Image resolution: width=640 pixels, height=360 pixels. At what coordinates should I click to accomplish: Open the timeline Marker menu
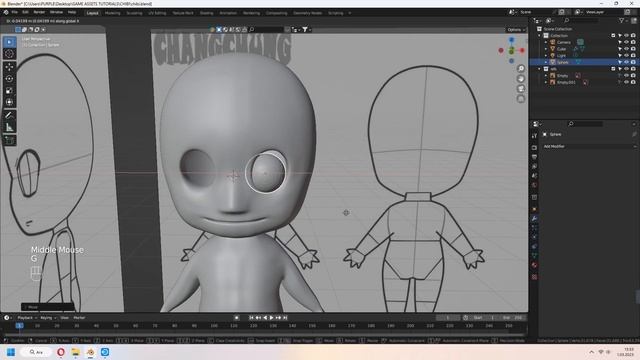79,318
